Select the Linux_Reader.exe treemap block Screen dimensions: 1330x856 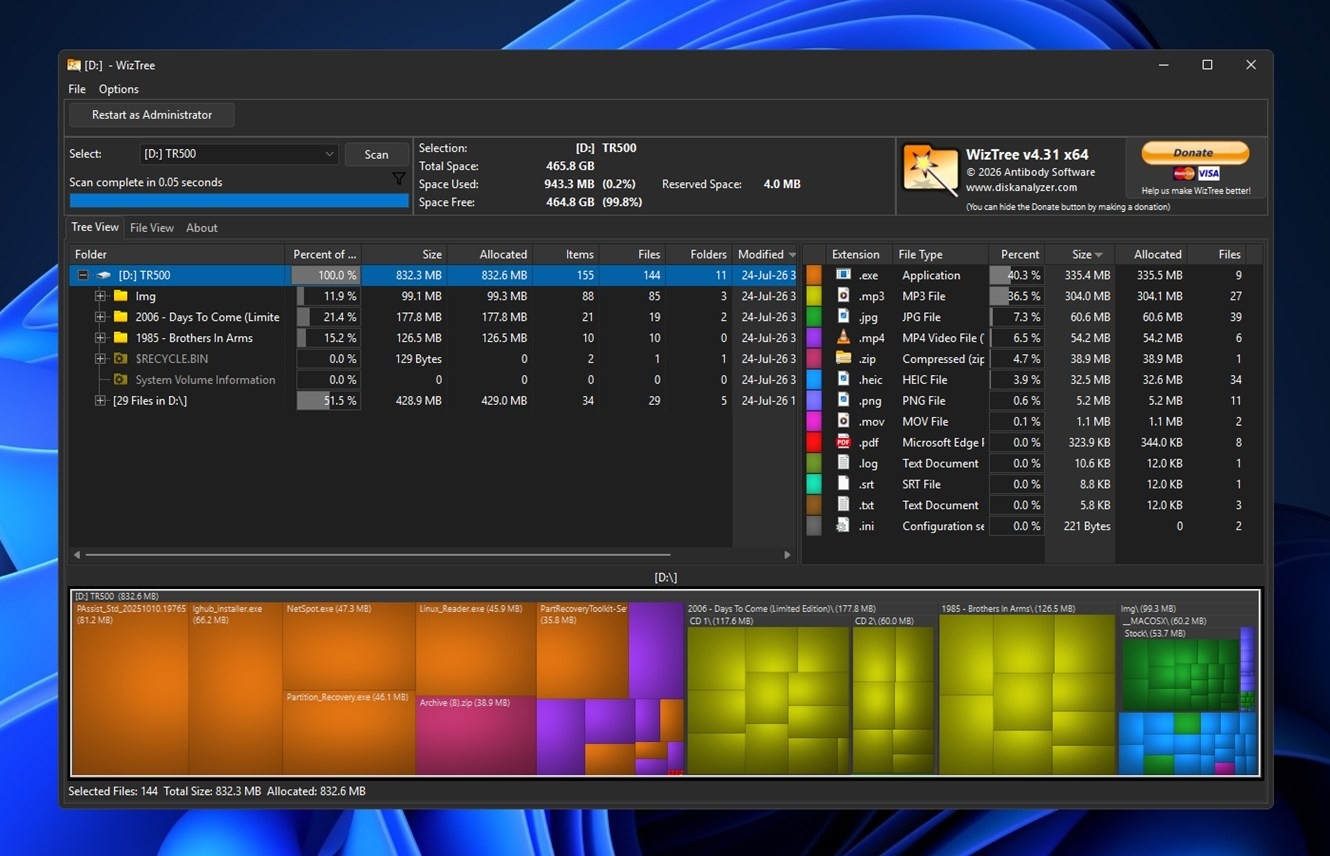click(476, 649)
